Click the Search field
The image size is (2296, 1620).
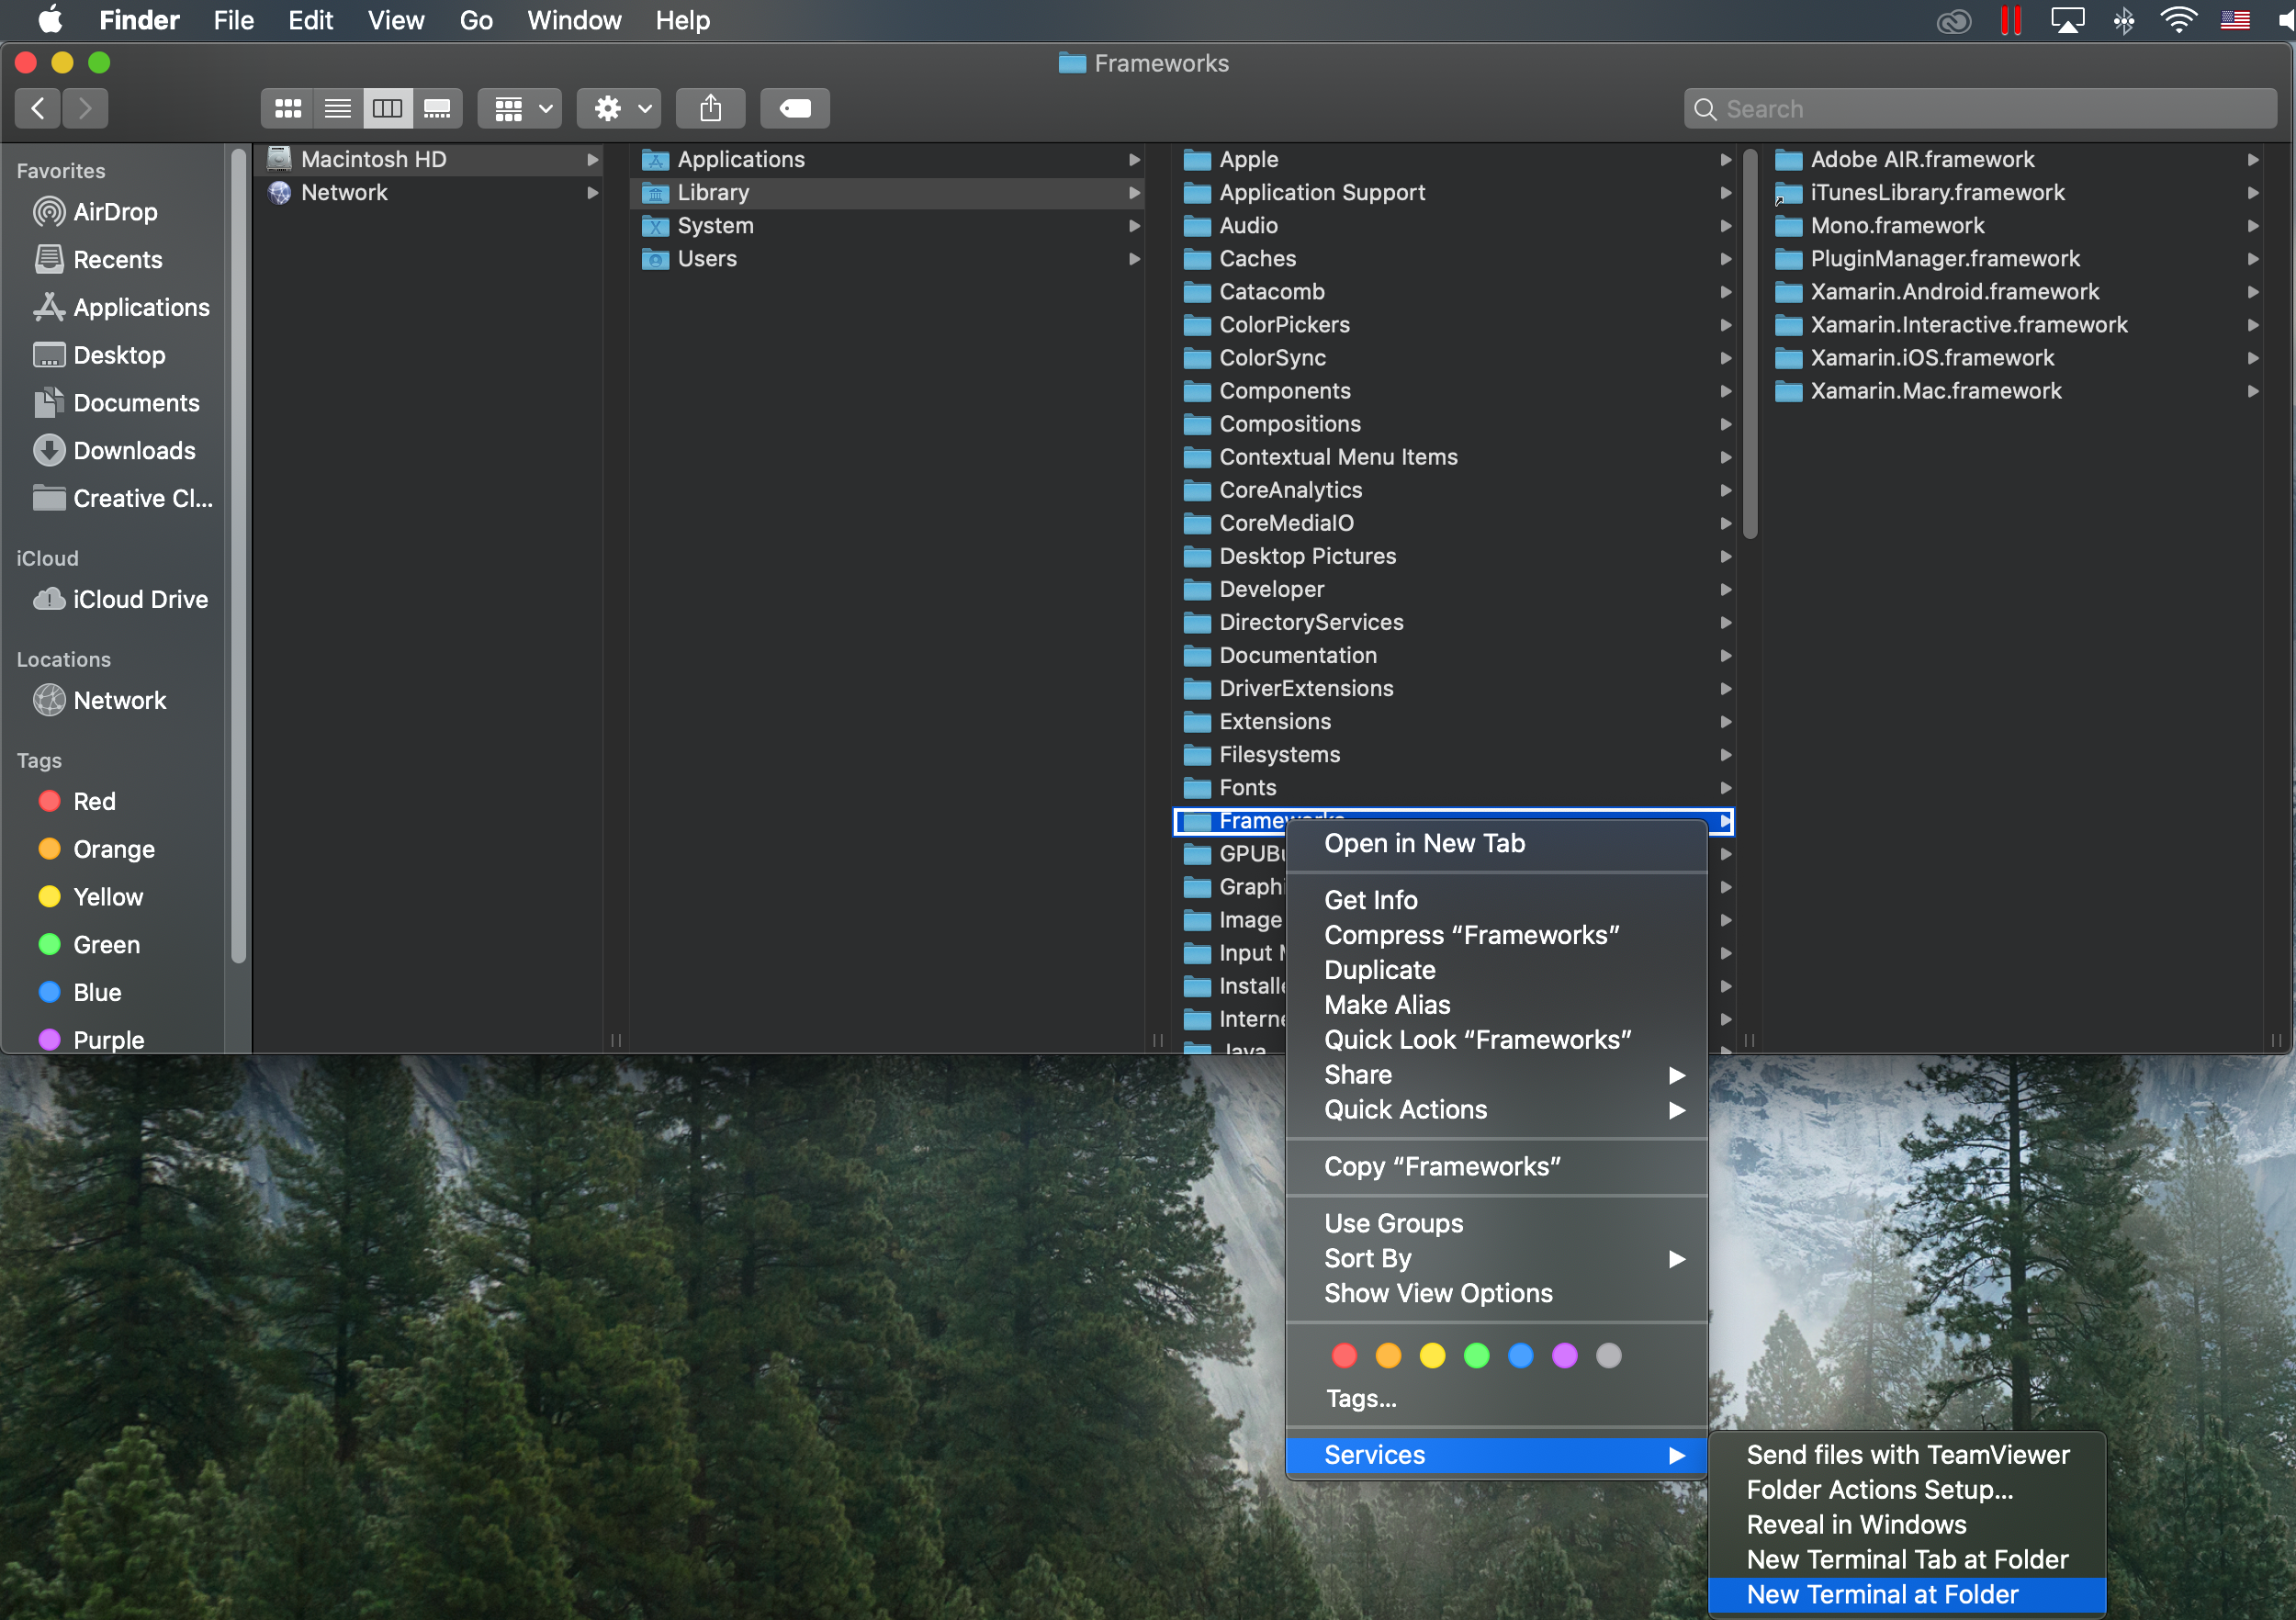[x=1980, y=108]
